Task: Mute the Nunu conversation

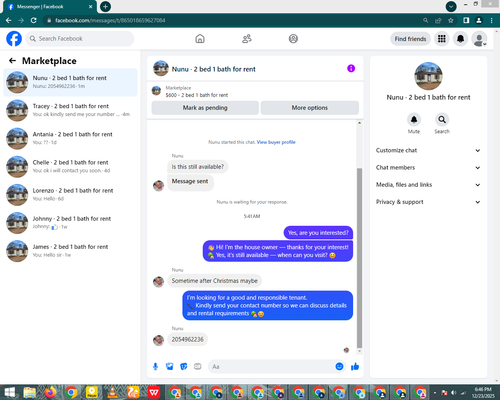Action: click(x=414, y=120)
